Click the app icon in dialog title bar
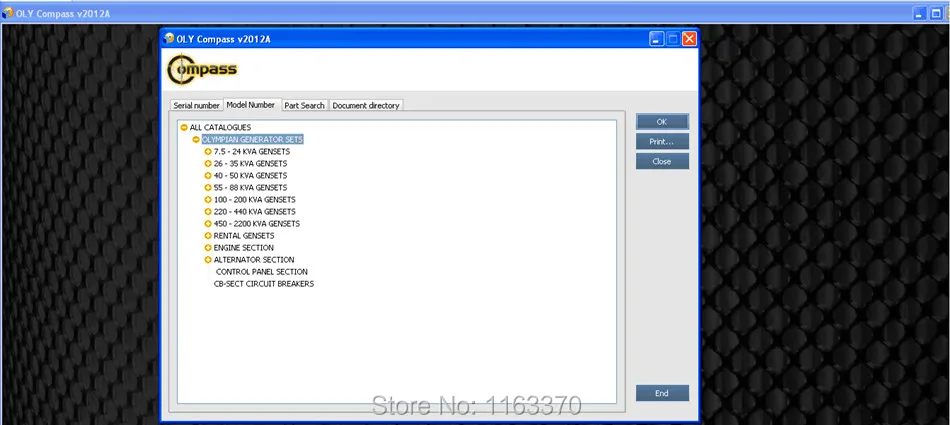The image size is (950, 425). 169,39
